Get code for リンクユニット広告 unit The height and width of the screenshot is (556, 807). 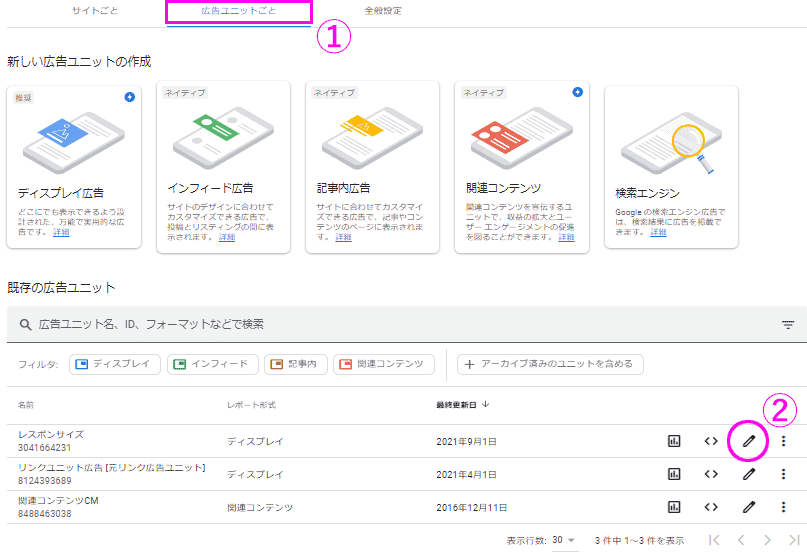tap(711, 474)
